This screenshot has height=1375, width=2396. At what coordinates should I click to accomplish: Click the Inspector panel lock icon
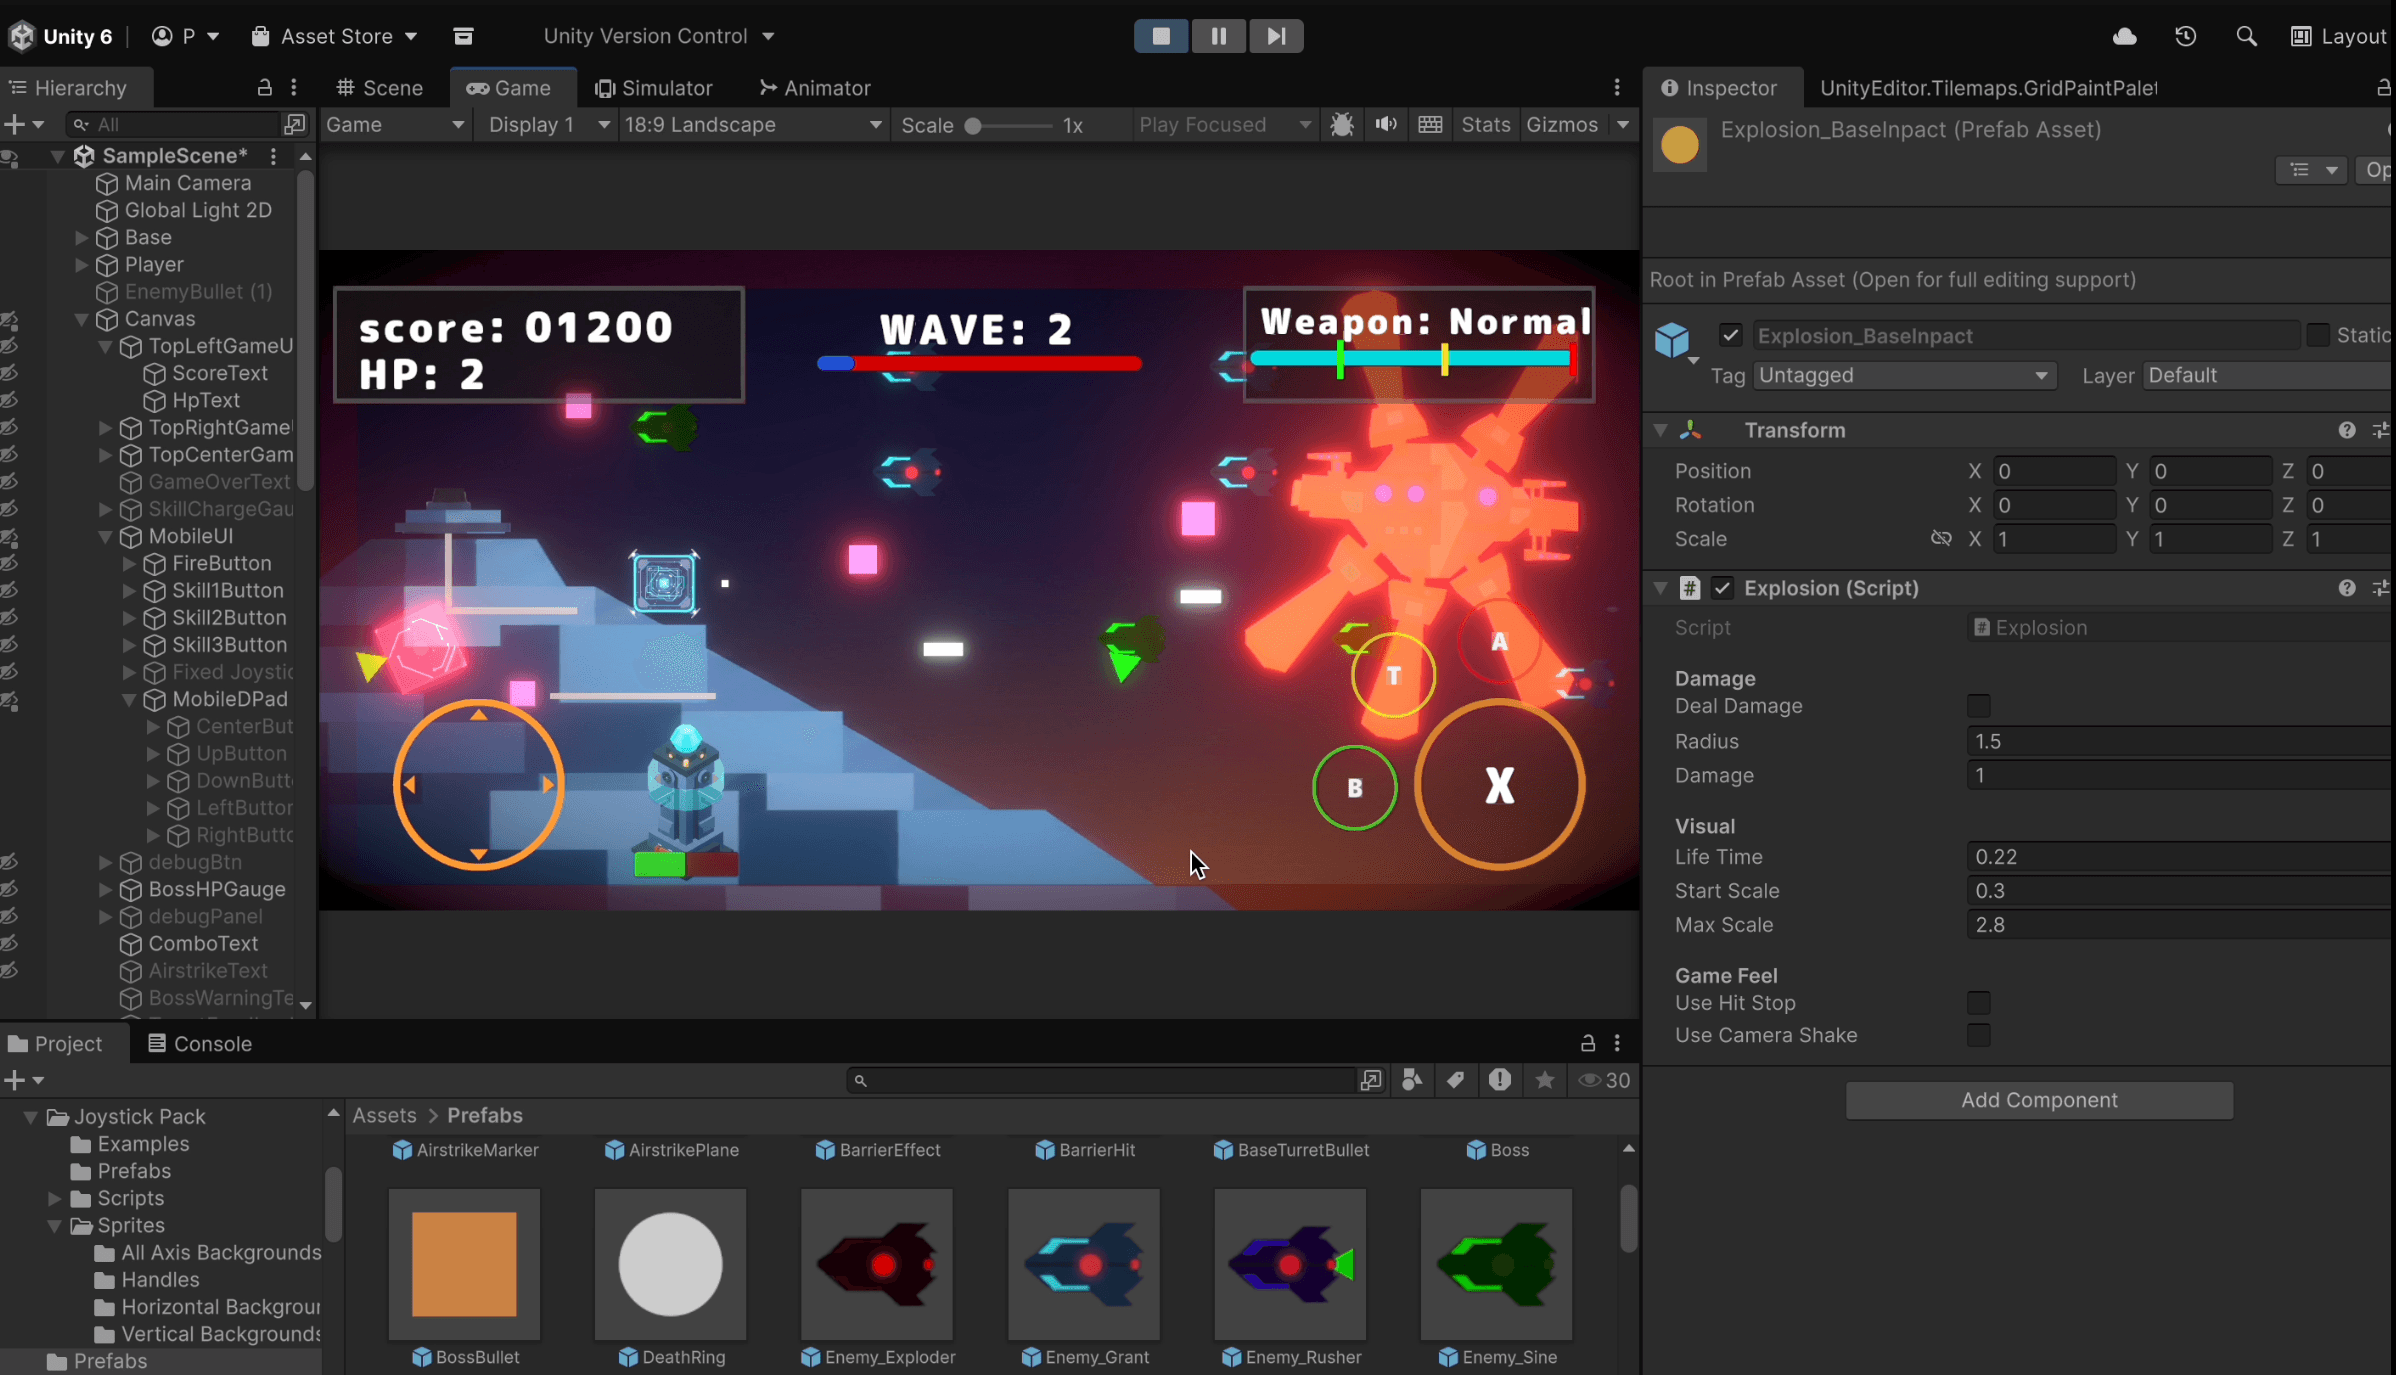[x=2384, y=88]
